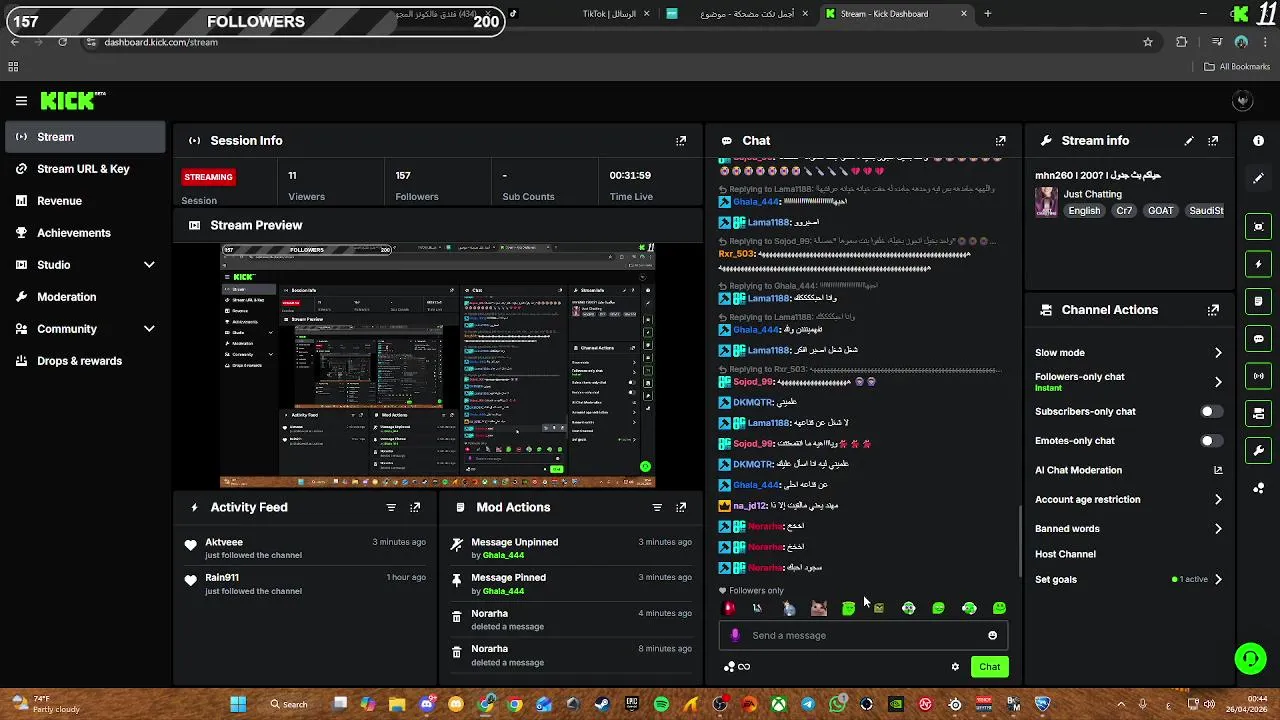This screenshot has width=1280, height=720.
Task: Pop out the Activity Feed panel
Action: [x=415, y=507]
